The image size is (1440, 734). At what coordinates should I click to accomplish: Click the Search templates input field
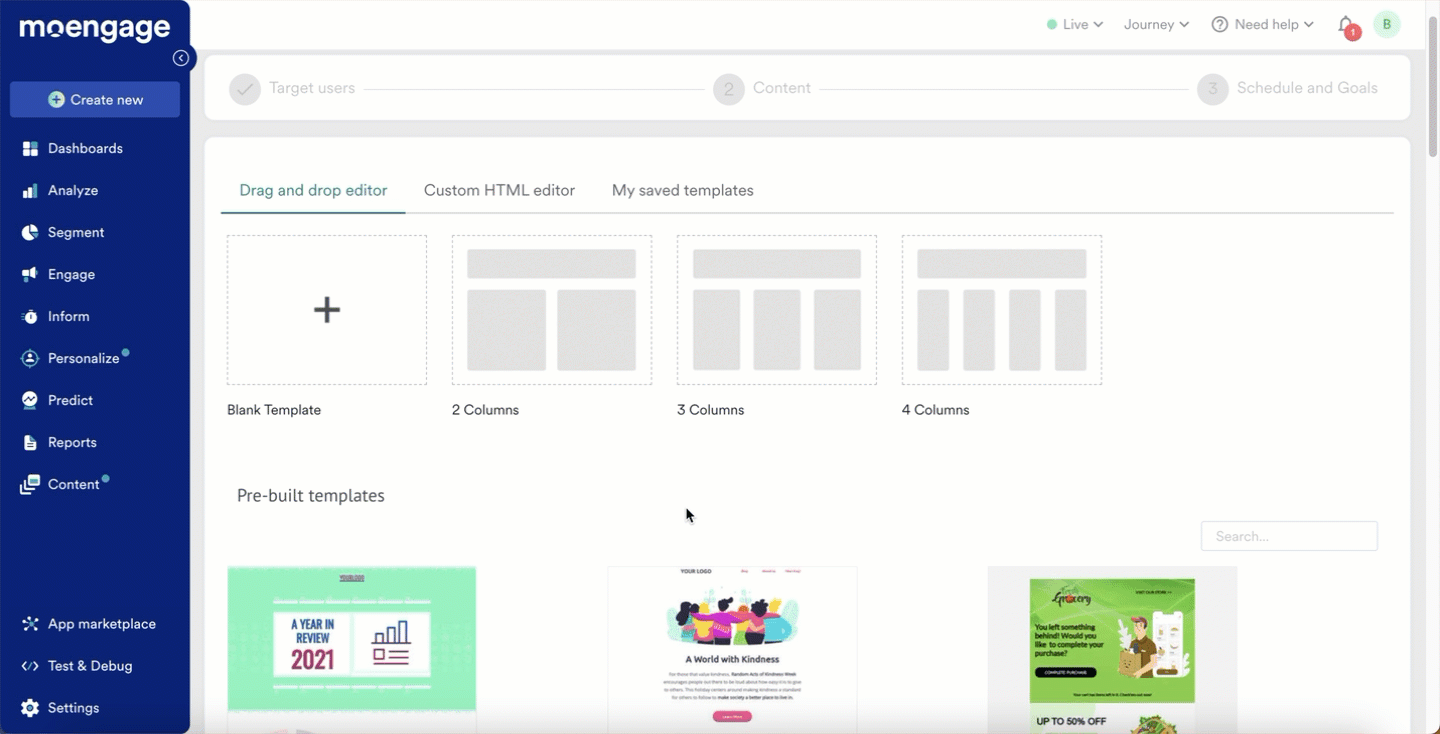(x=1289, y=536)
